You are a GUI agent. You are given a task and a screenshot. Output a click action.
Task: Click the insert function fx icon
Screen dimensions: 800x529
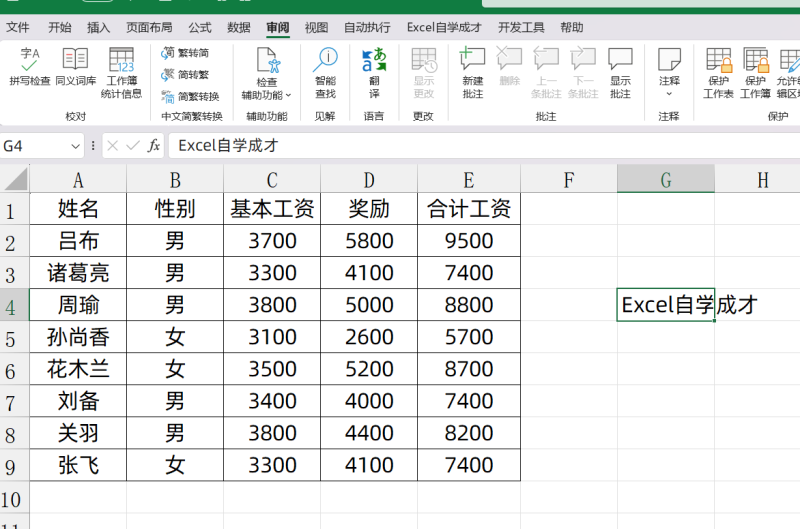point(154,146)
